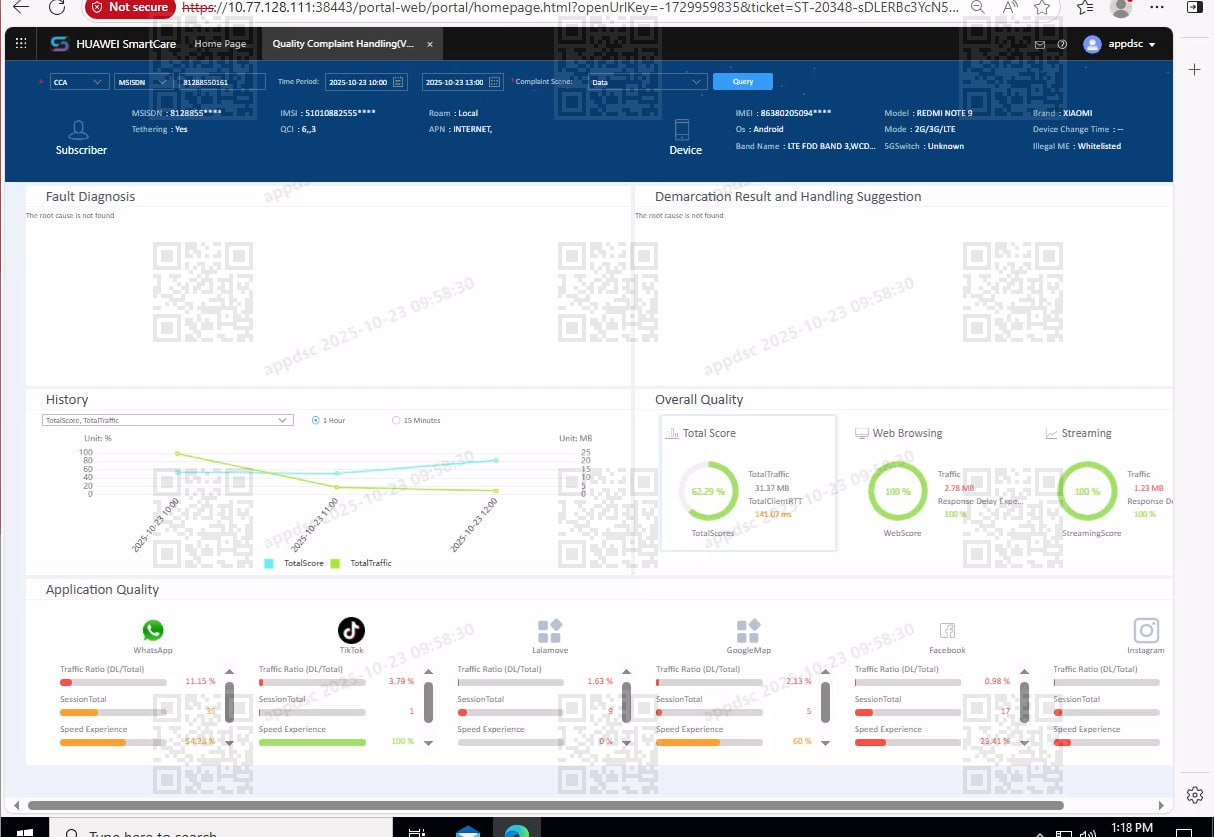Click WhatsApp Speed Experience progress bar
The width and height of the screenshot is (1214, 837).
(x=113, y=742)
